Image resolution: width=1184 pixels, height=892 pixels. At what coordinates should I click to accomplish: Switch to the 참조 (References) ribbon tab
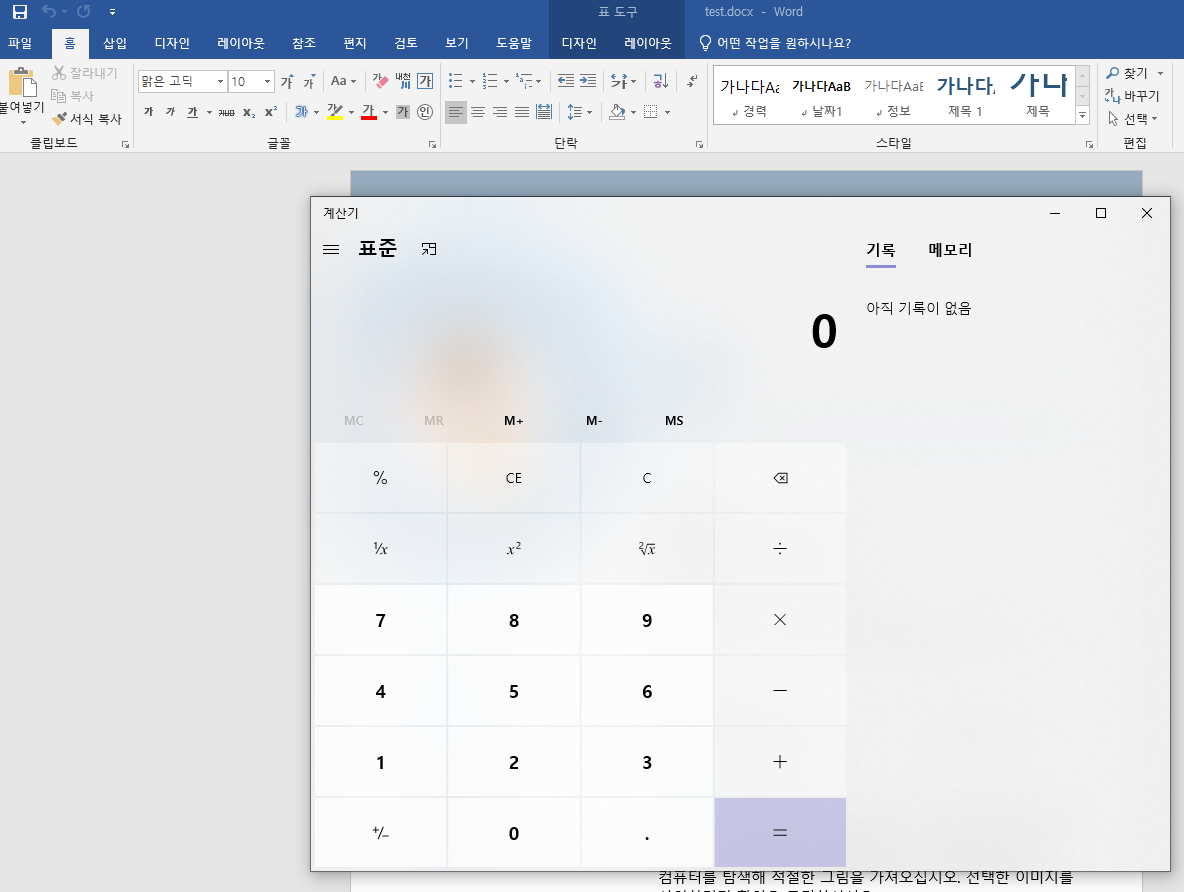pyautogui.click(x=304, y=43)
